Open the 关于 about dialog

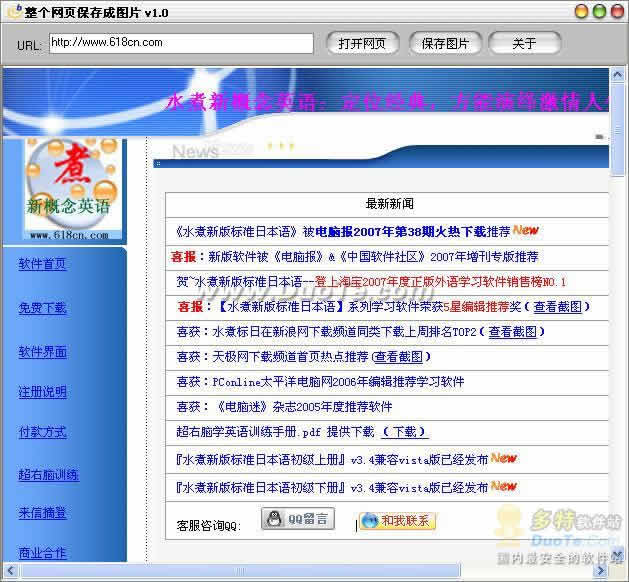click(524, 43)
